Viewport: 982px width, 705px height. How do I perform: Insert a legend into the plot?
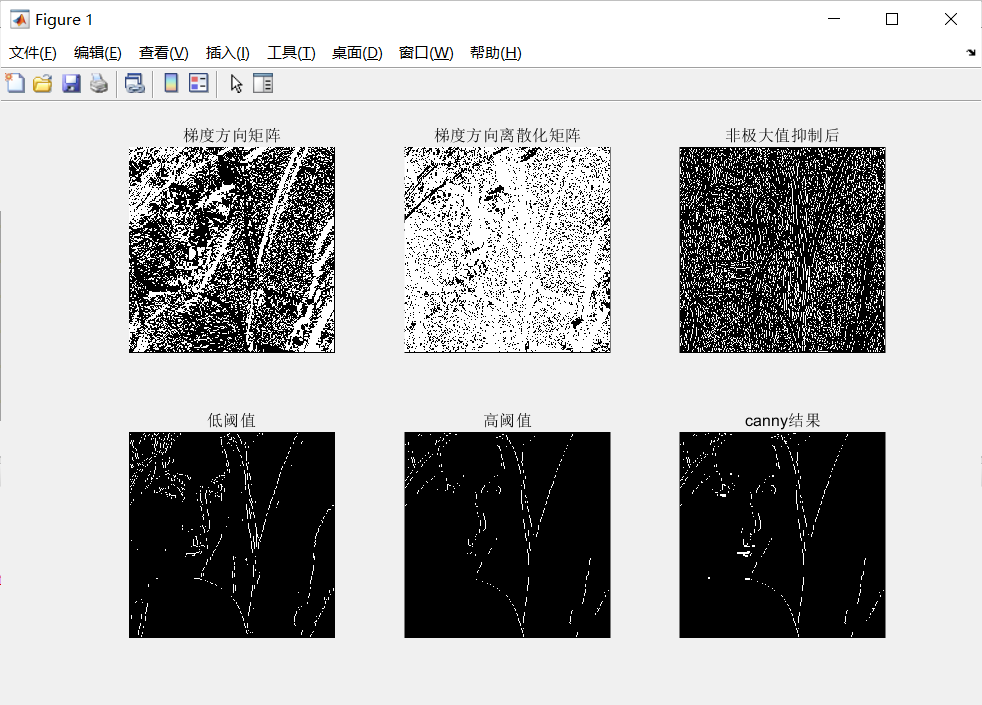pyautogui.click(x=197, y=83)
